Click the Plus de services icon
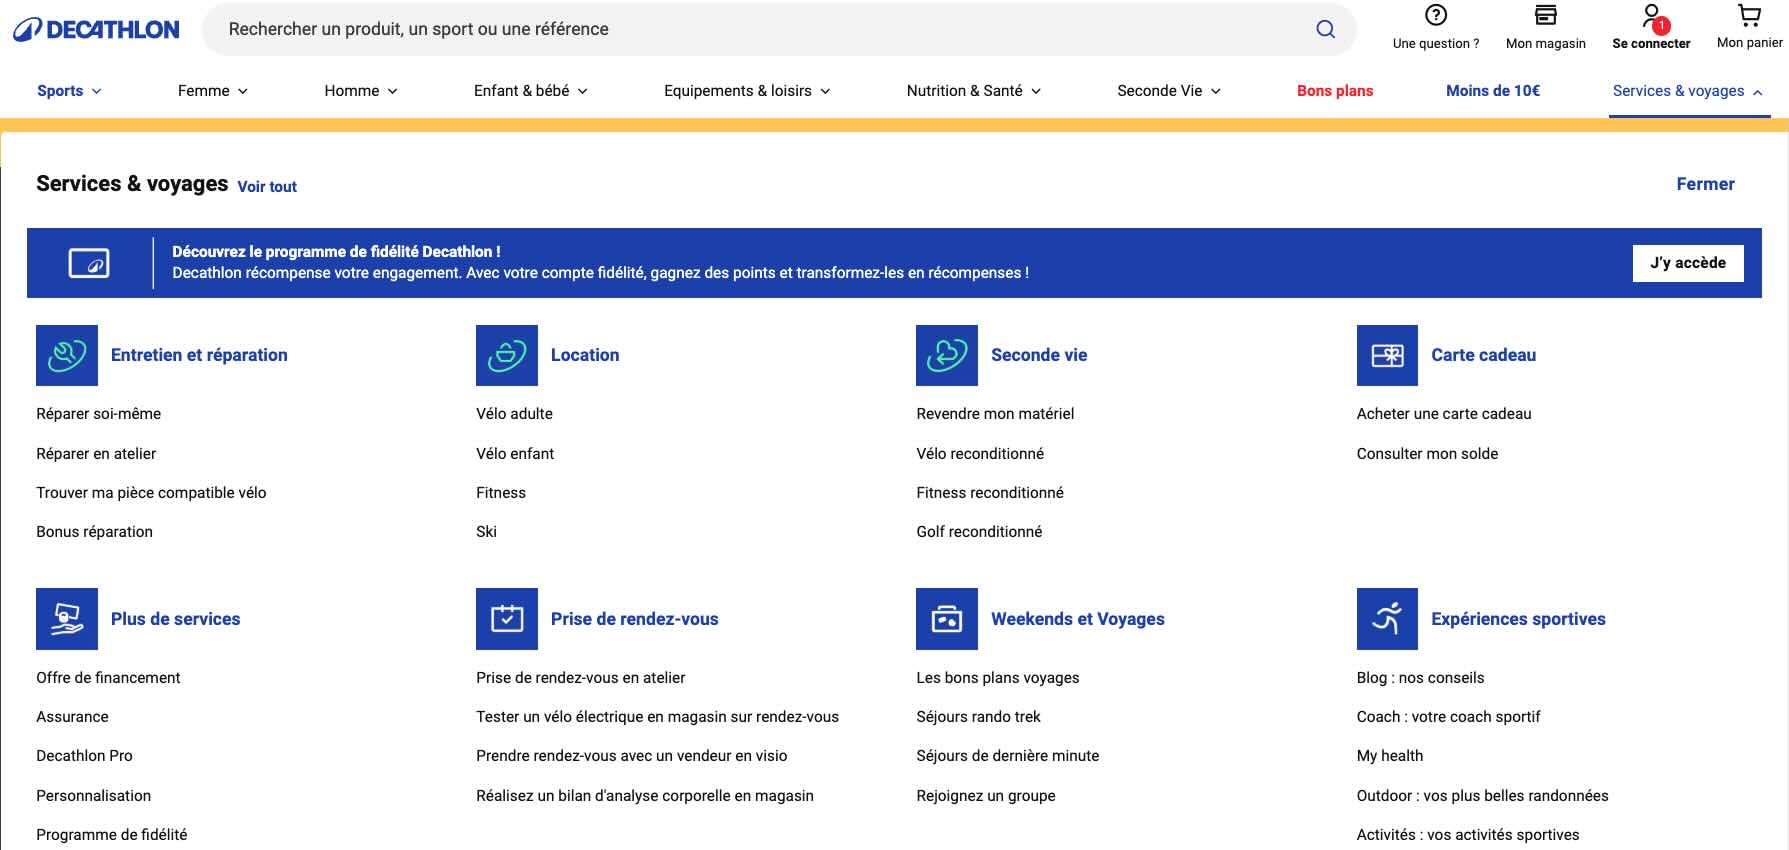Viewport: 1789px width, 850px height. tap(67, 619)
